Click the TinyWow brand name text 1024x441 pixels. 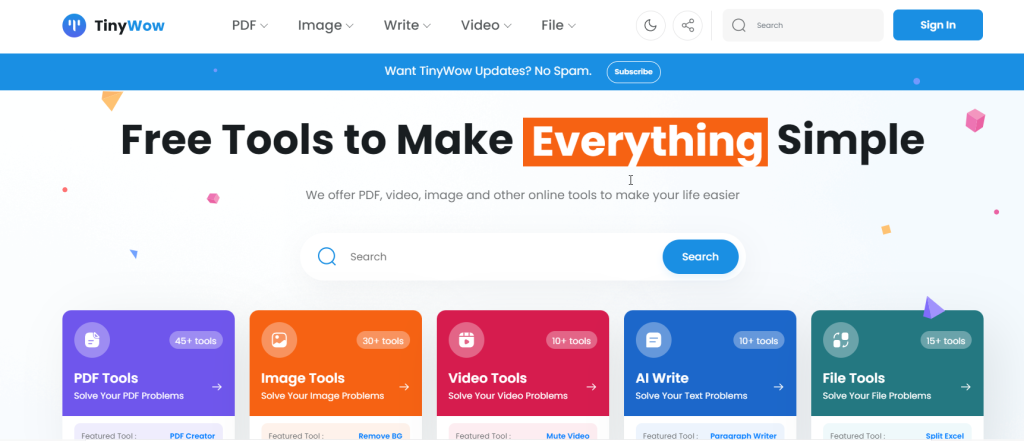coord(129,25)
